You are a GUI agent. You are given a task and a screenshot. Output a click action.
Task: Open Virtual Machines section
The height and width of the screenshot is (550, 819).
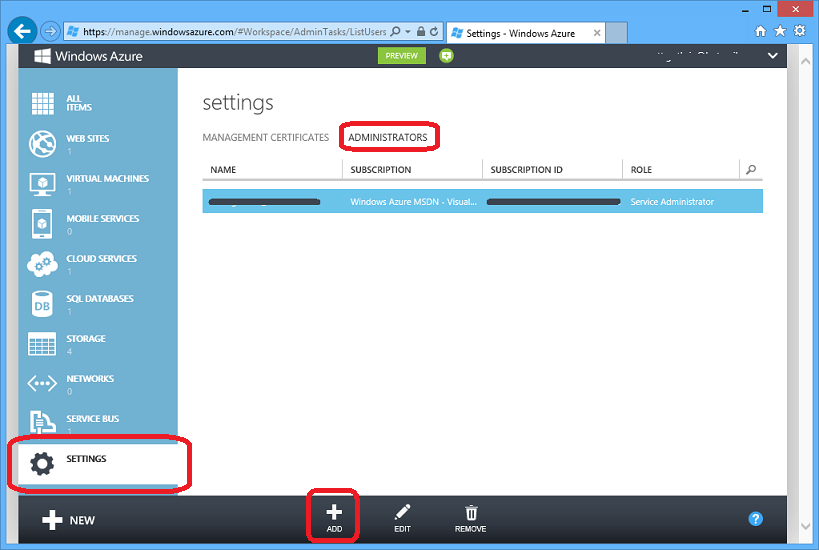pyautogui.click(x=98, y=184)
